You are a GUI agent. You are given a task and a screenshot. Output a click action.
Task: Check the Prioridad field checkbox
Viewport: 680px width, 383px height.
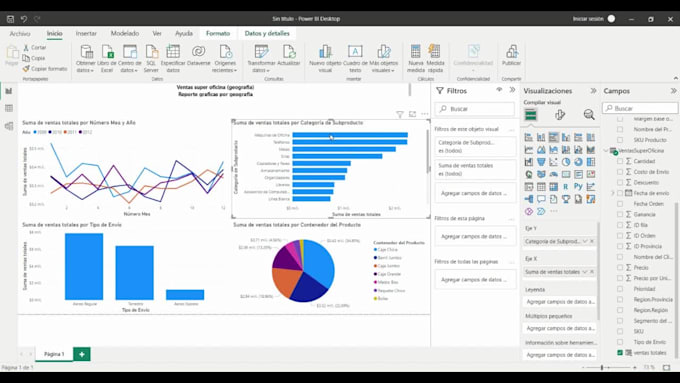(x=620, y=288)
